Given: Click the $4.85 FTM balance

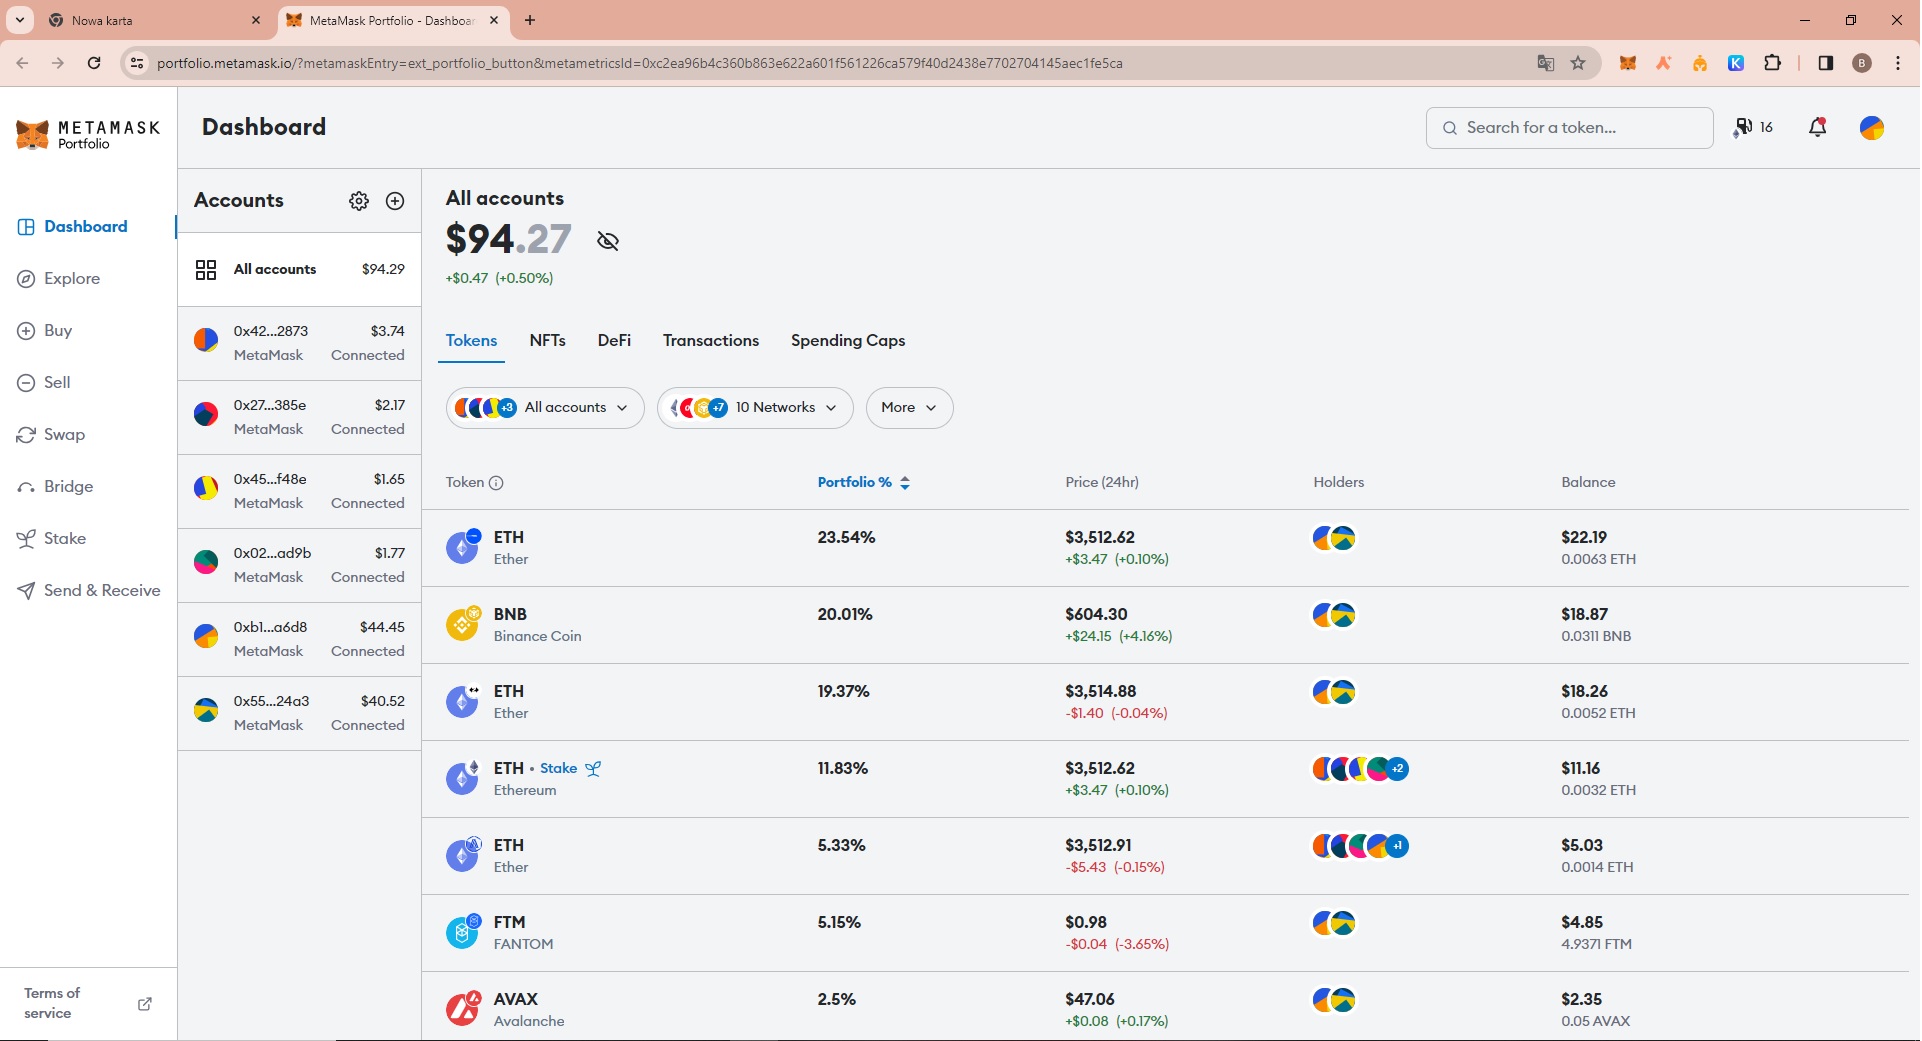Looking at the screenshot, I should click(1582, 923).
